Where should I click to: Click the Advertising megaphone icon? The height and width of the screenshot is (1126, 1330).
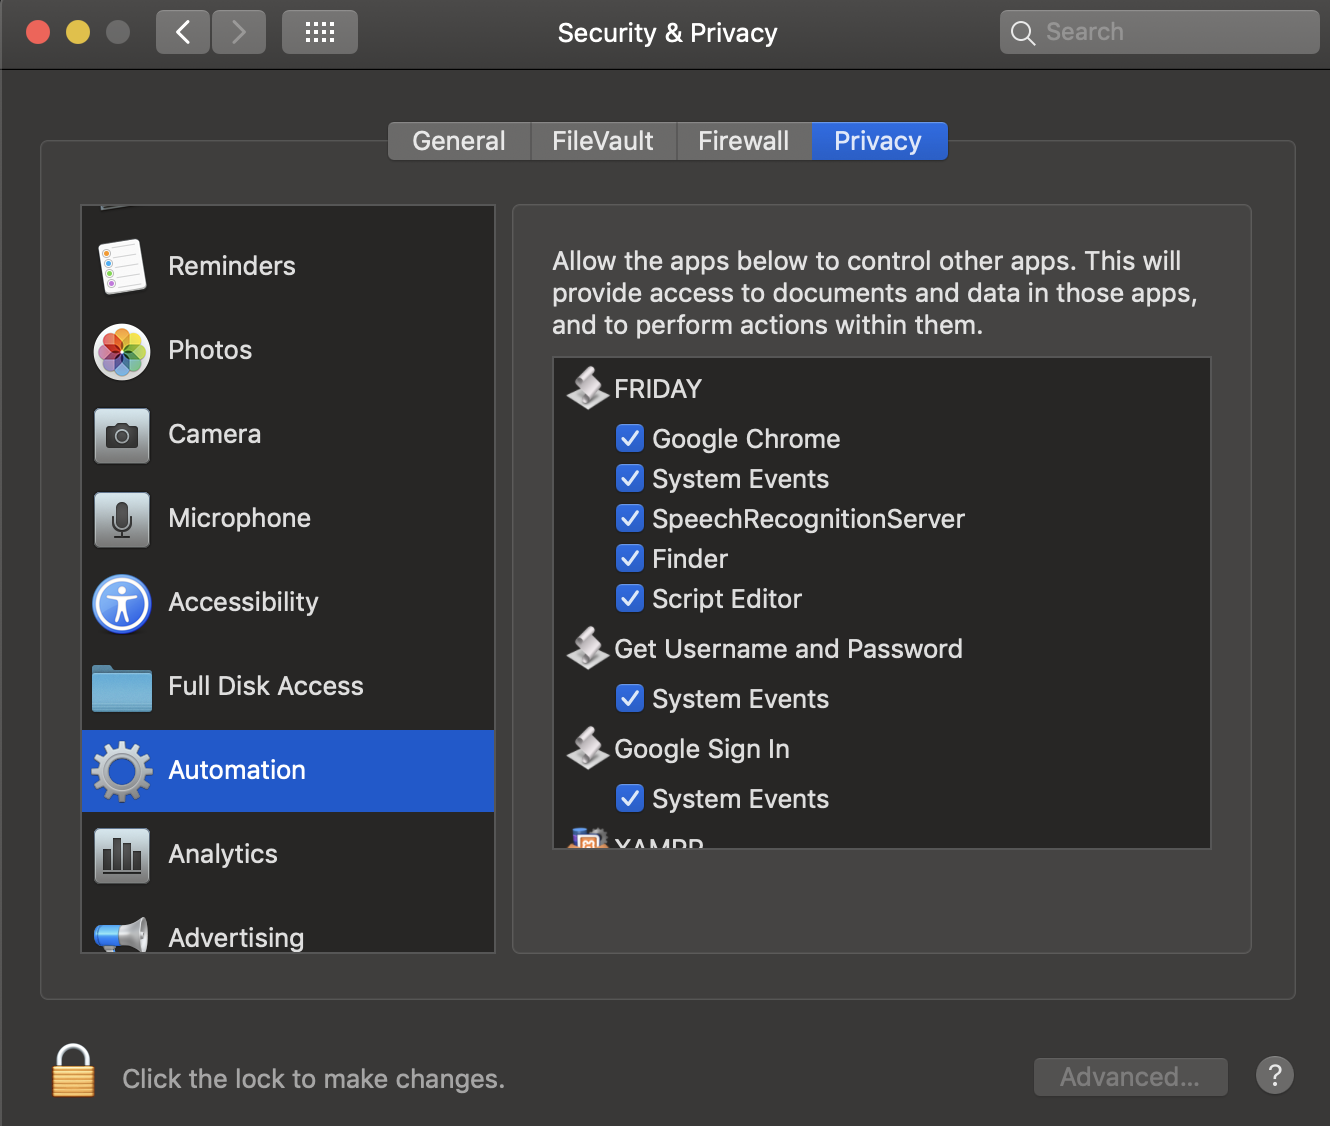(x=122, y=934)
